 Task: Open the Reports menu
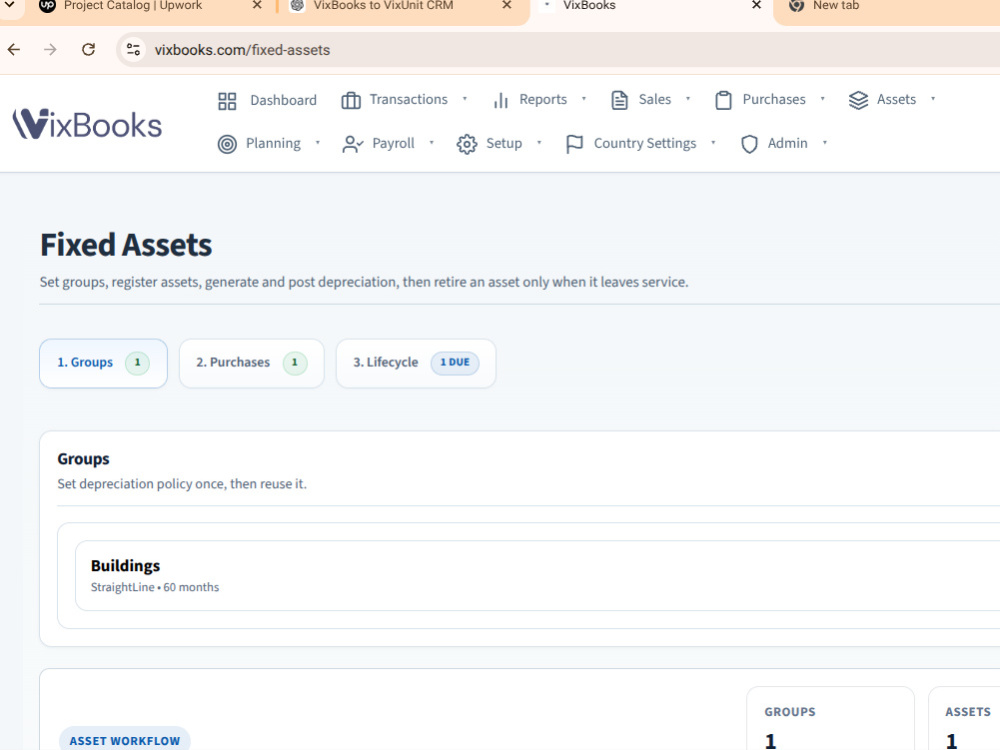click(x=543, y=99)
